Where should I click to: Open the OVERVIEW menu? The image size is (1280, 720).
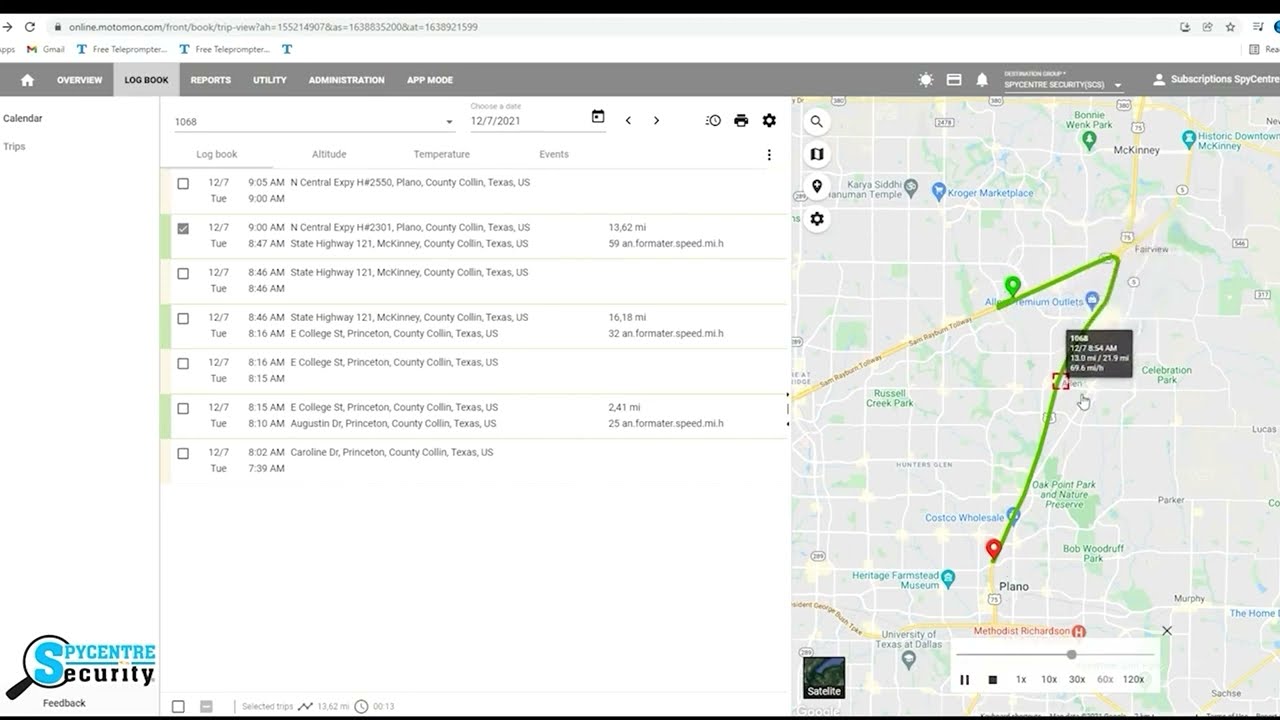click(x=80, y=80)
